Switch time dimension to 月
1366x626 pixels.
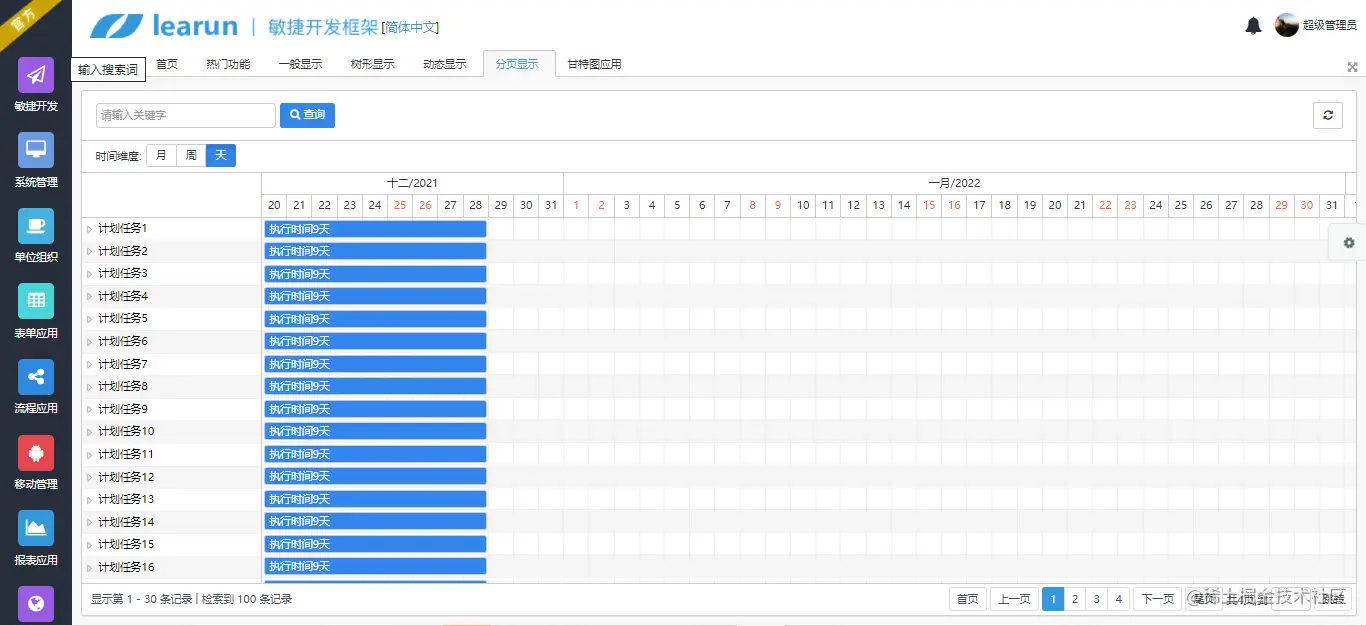[x=161, y=155]
